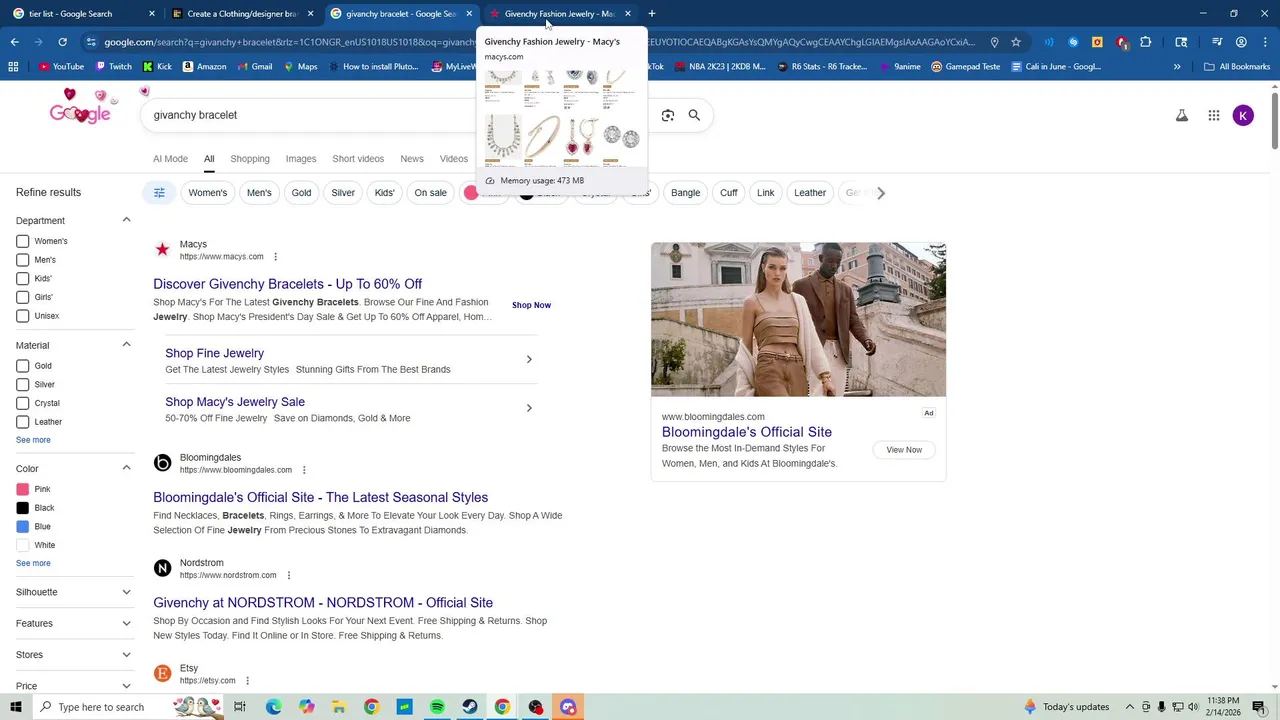Show more filter chips with right arrow

tap(880, 193)
